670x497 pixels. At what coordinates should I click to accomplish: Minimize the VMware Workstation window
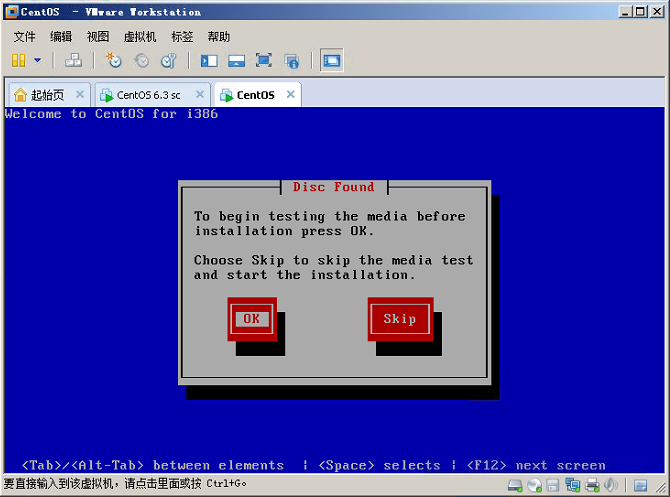pyautogui.click(x=625, y=12)
